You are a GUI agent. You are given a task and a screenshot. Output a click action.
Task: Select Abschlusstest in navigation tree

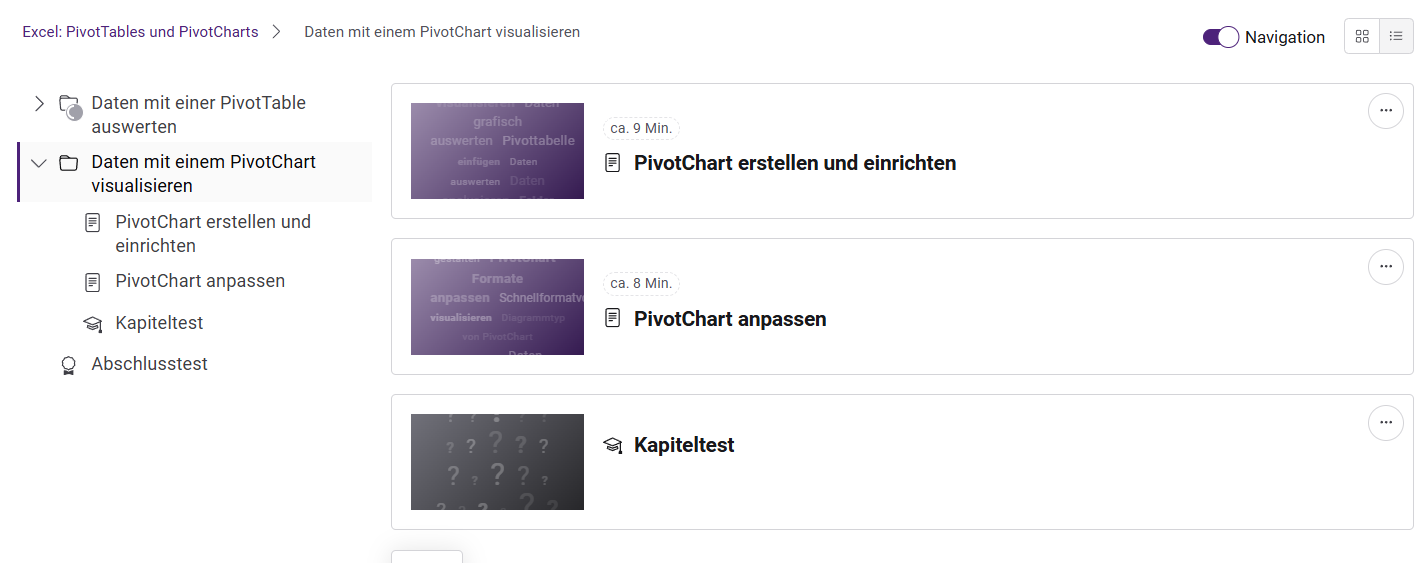[x=150, y=364]
